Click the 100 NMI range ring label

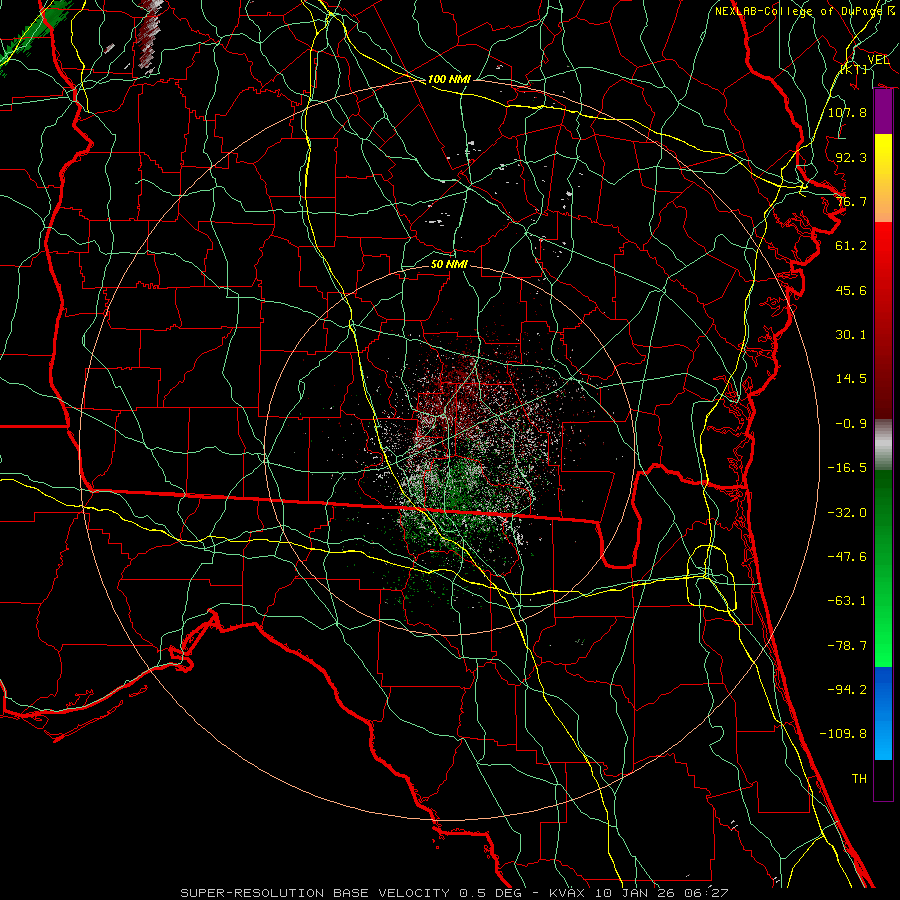(x=449, y=79)
